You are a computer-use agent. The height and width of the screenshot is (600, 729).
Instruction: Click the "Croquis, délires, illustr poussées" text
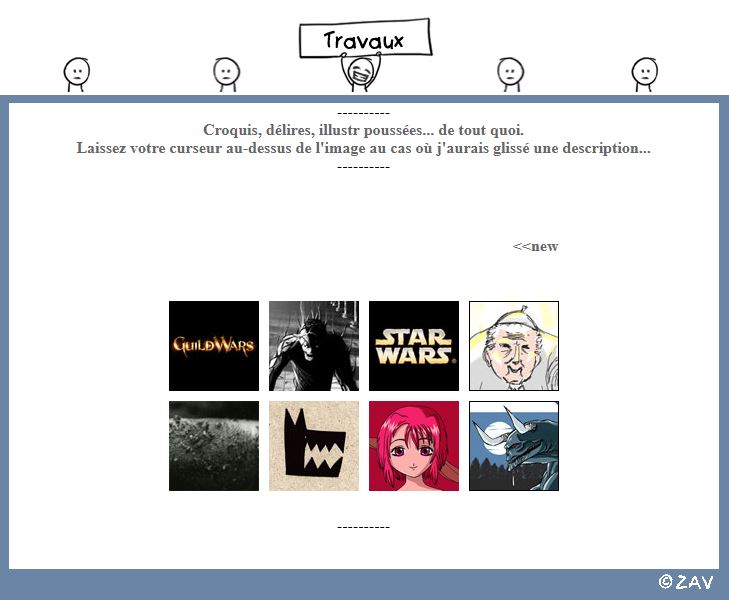point(363,131)
